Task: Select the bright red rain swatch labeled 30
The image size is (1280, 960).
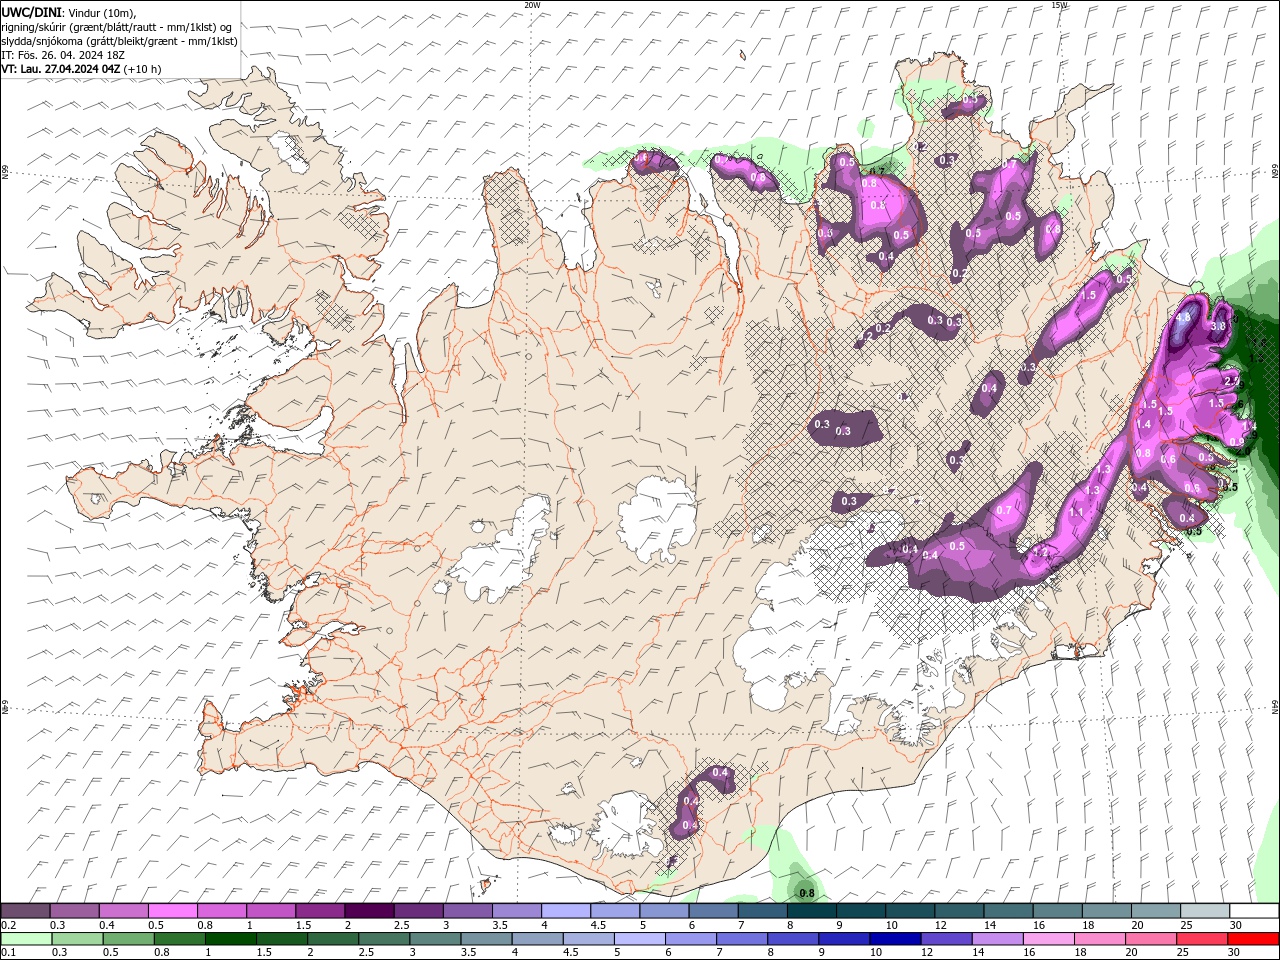Action: pyautogui.click(x=1253, y=939)
